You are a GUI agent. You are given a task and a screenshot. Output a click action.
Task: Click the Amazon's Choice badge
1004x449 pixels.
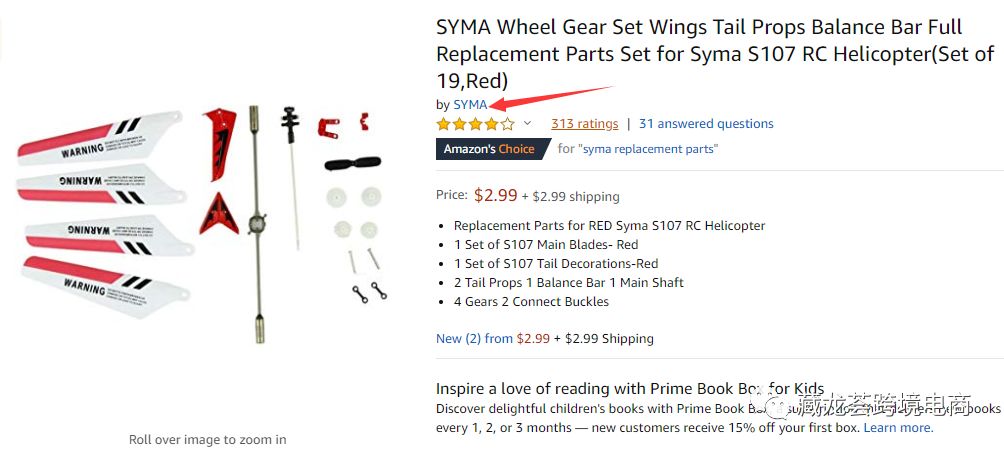pyautogui.click(x=492, y=149)
